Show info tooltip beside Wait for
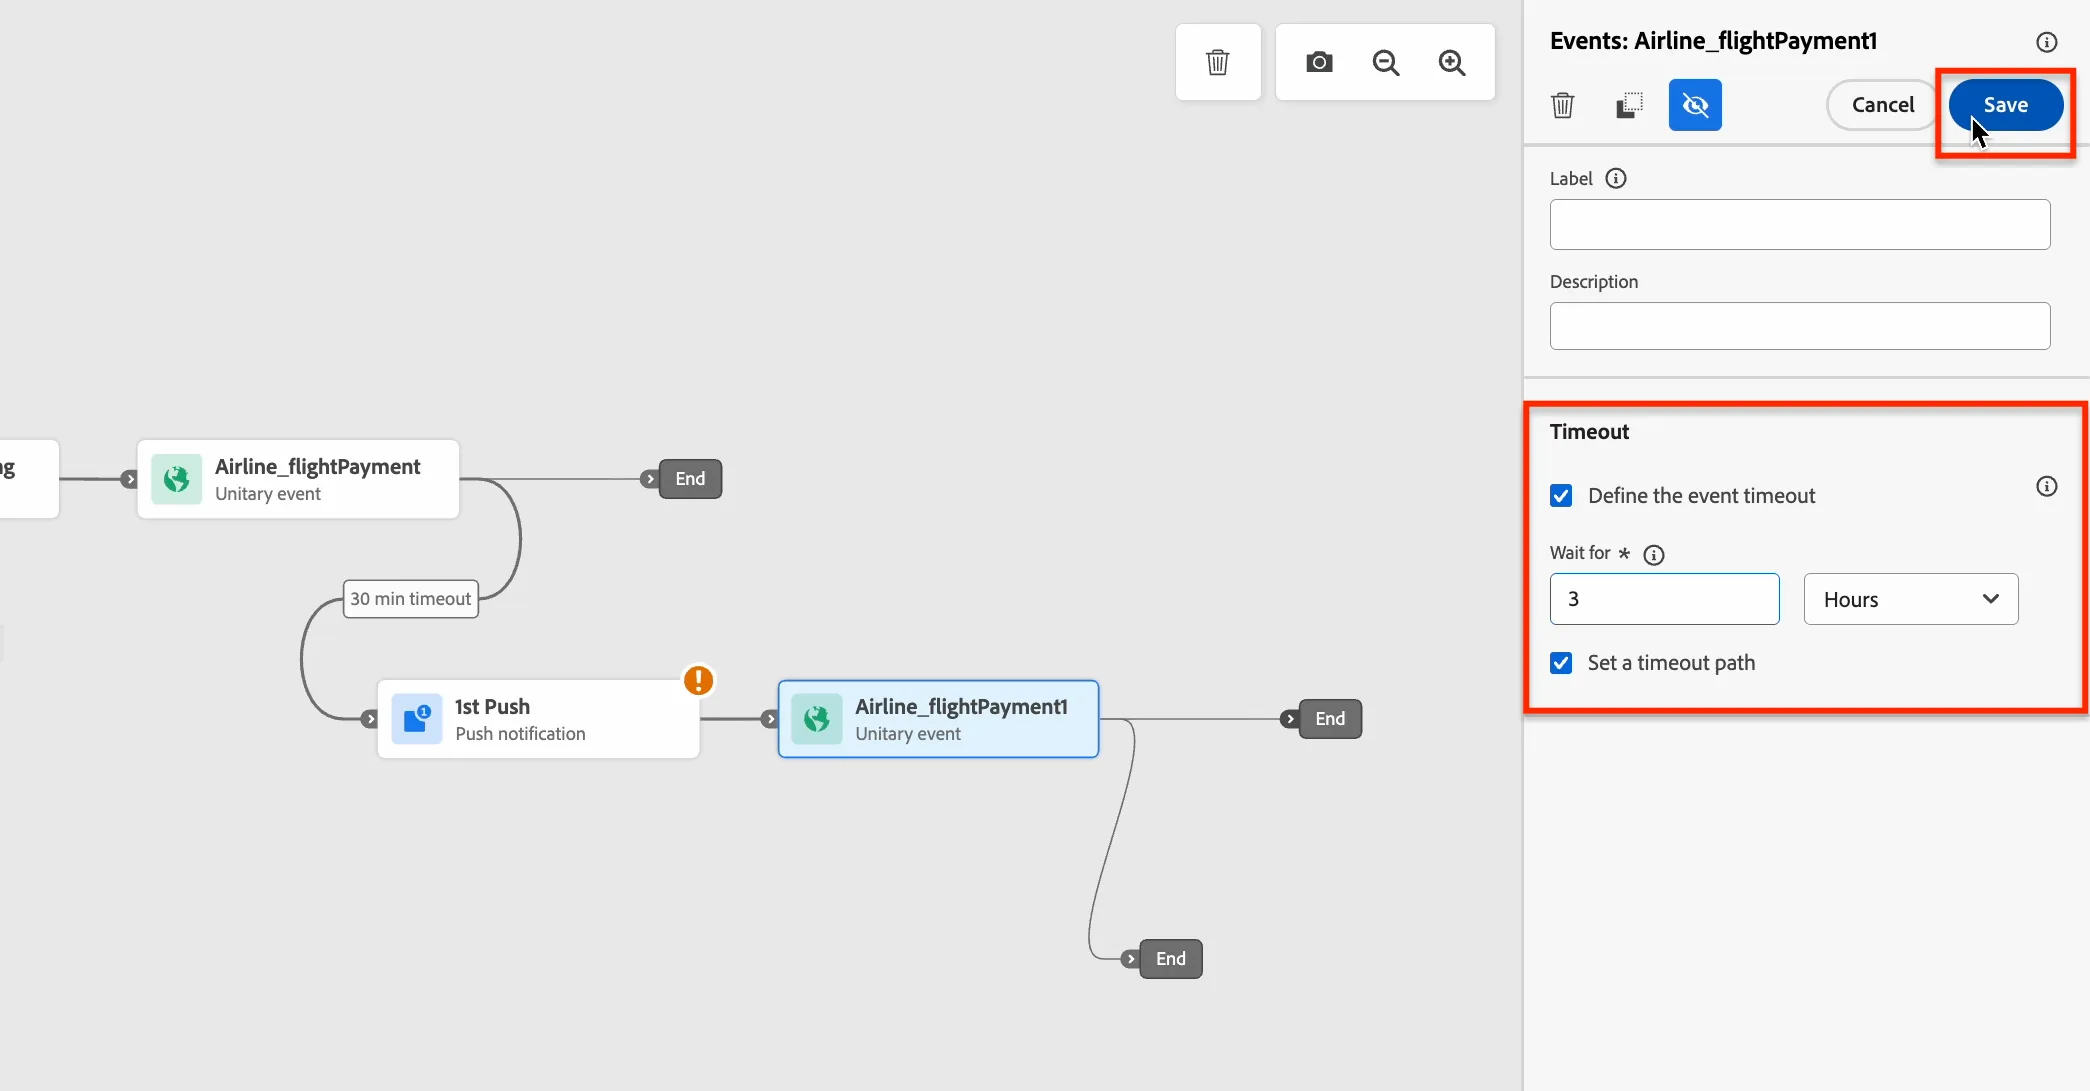This screenshot has width=2090, height=1091. click(x=1654, y=555)
